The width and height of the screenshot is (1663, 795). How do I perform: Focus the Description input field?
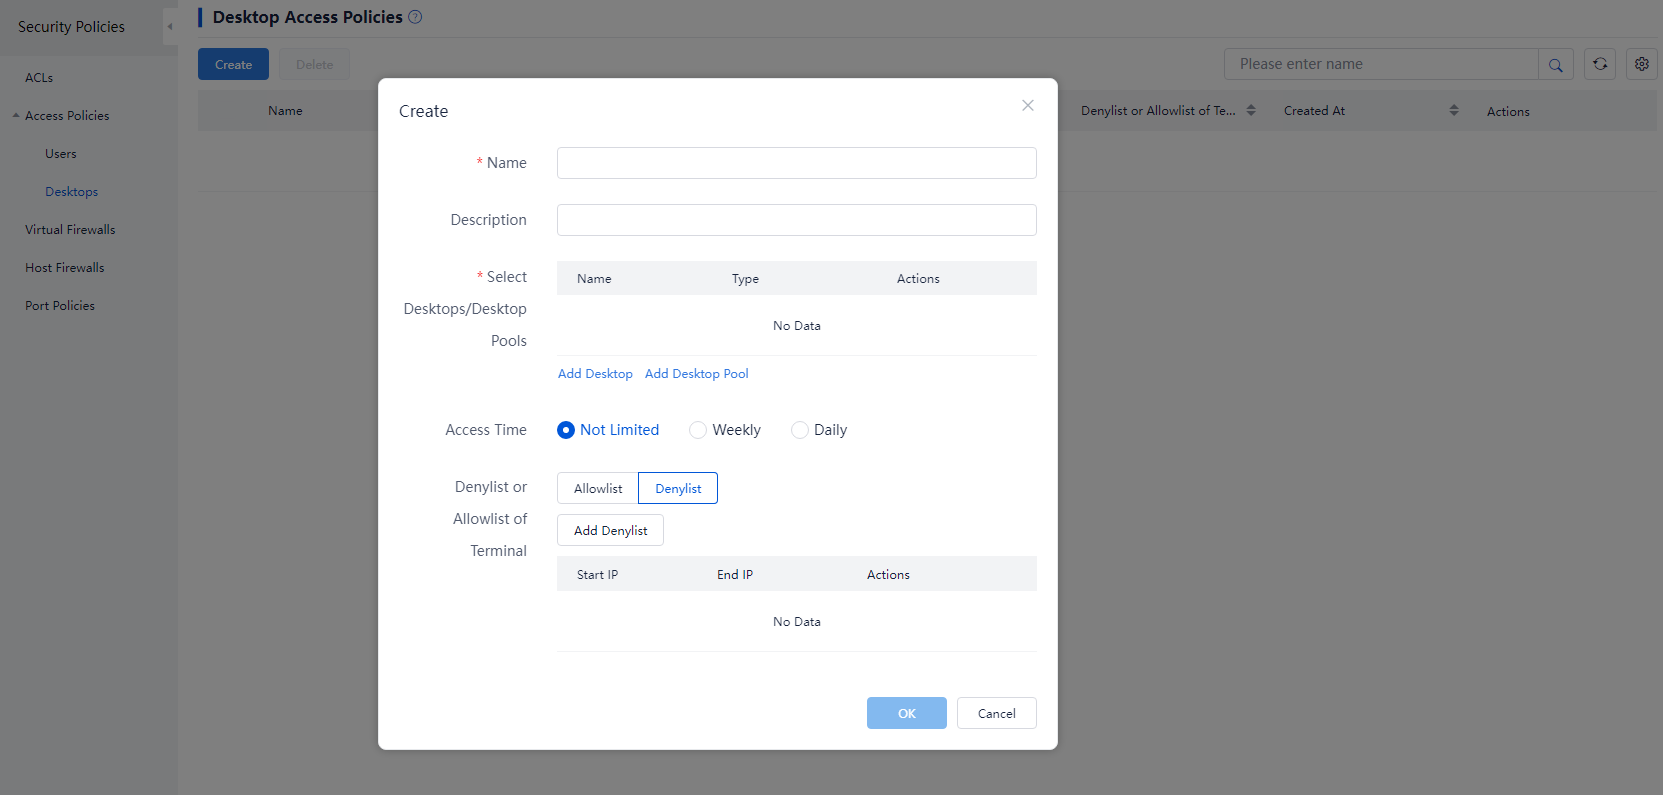(x=797, y=220)
